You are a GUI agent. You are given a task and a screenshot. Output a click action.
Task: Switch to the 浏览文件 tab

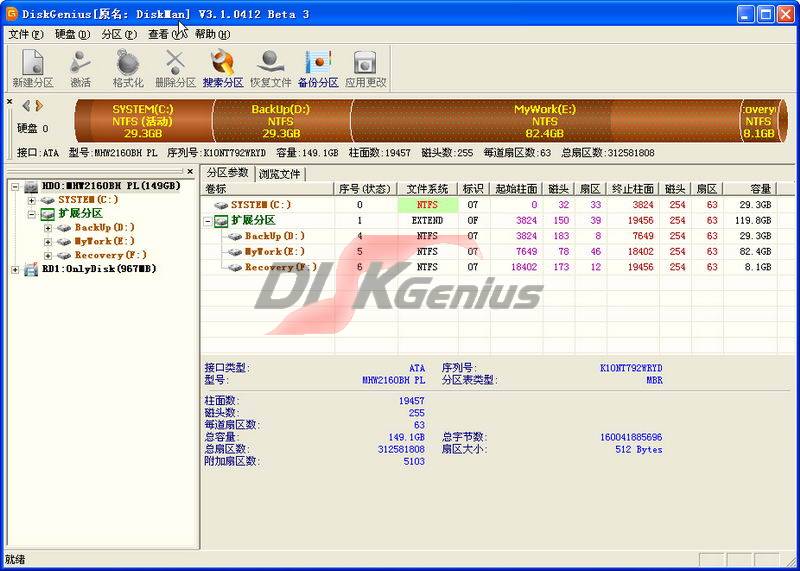280,173
